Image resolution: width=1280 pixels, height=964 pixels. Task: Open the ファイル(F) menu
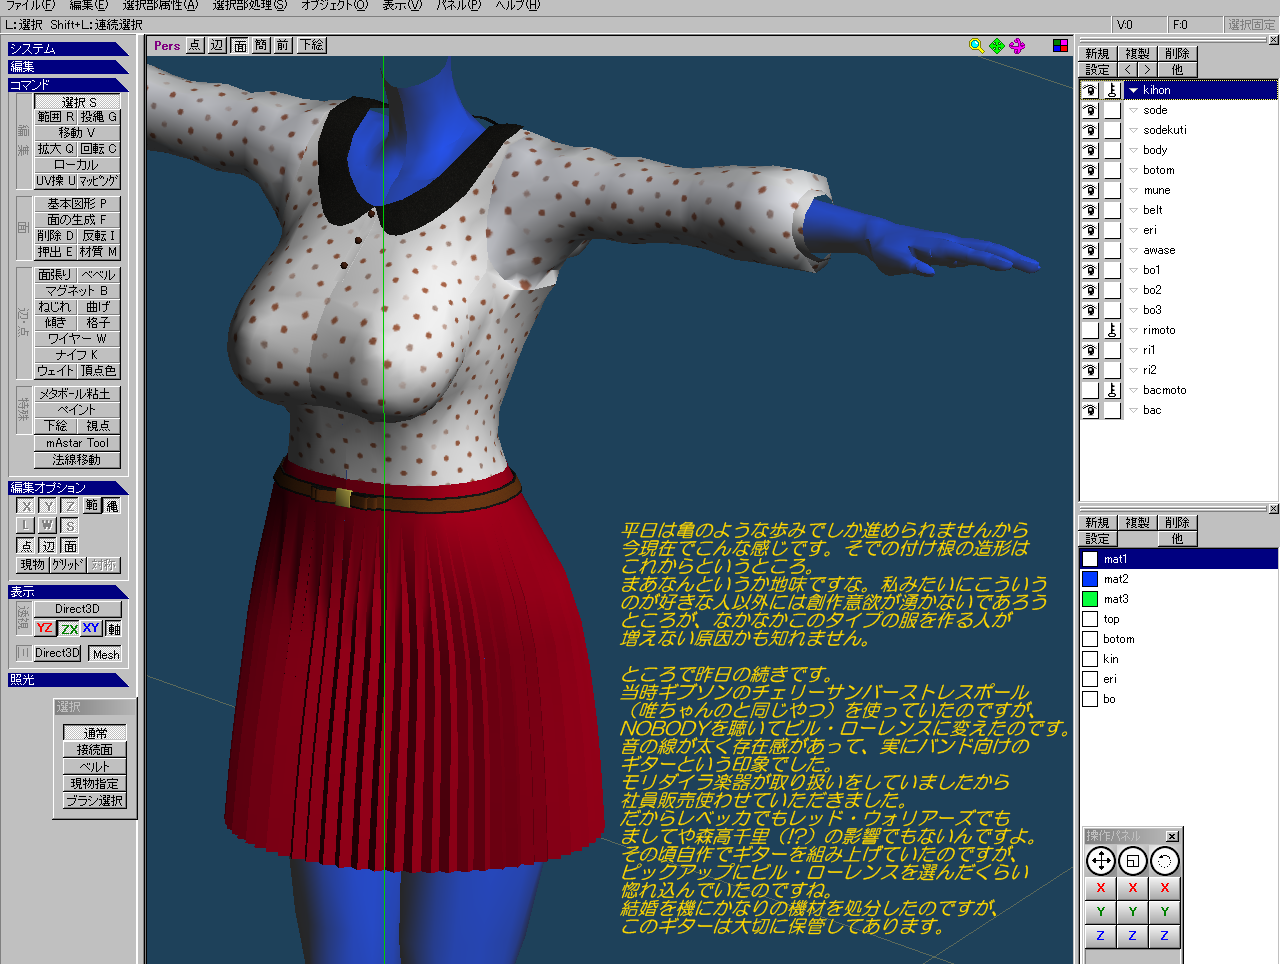click(x=30, y=6)
